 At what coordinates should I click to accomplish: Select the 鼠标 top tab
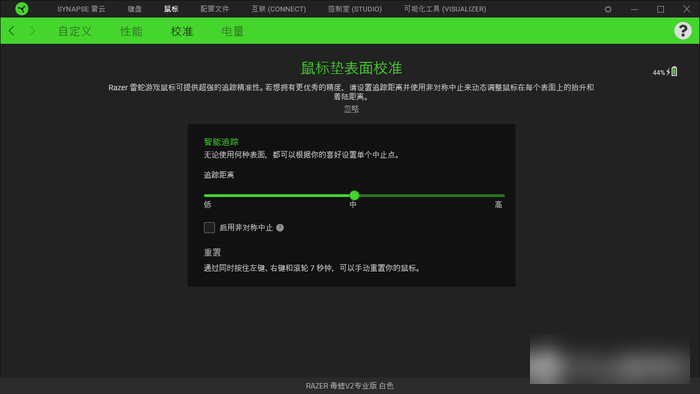tap(171, 9)
